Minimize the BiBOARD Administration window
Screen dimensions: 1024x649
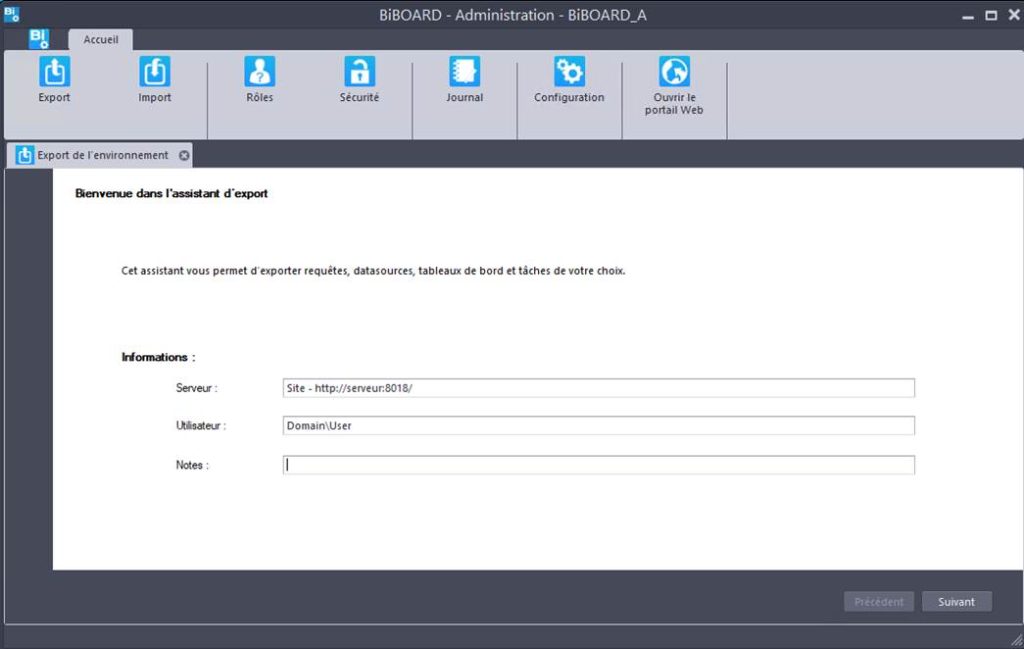968,17
